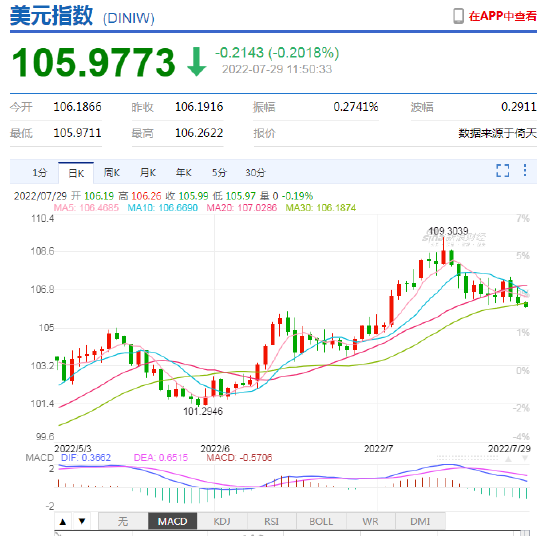Click the phone icon beside 在APP中查看
550x536 pixels.
coord(458,16)
